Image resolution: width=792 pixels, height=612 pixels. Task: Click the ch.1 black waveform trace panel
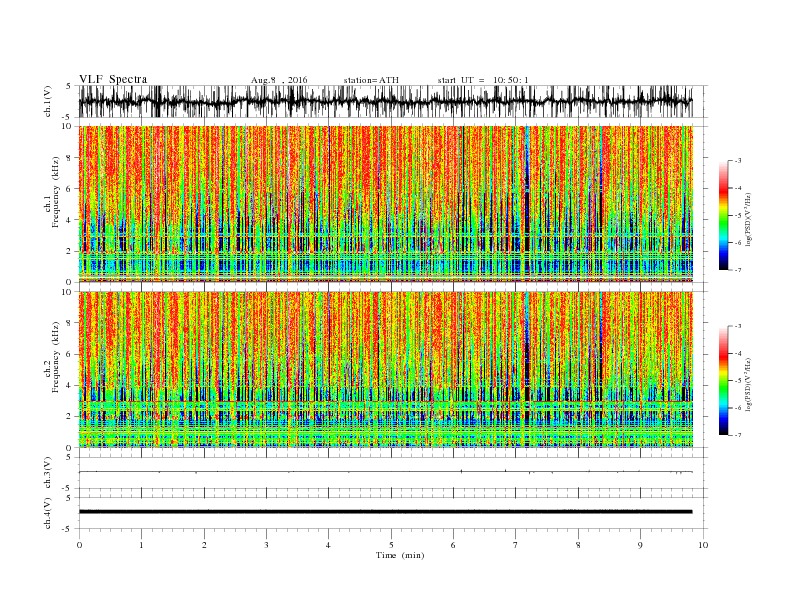[385, 101]
